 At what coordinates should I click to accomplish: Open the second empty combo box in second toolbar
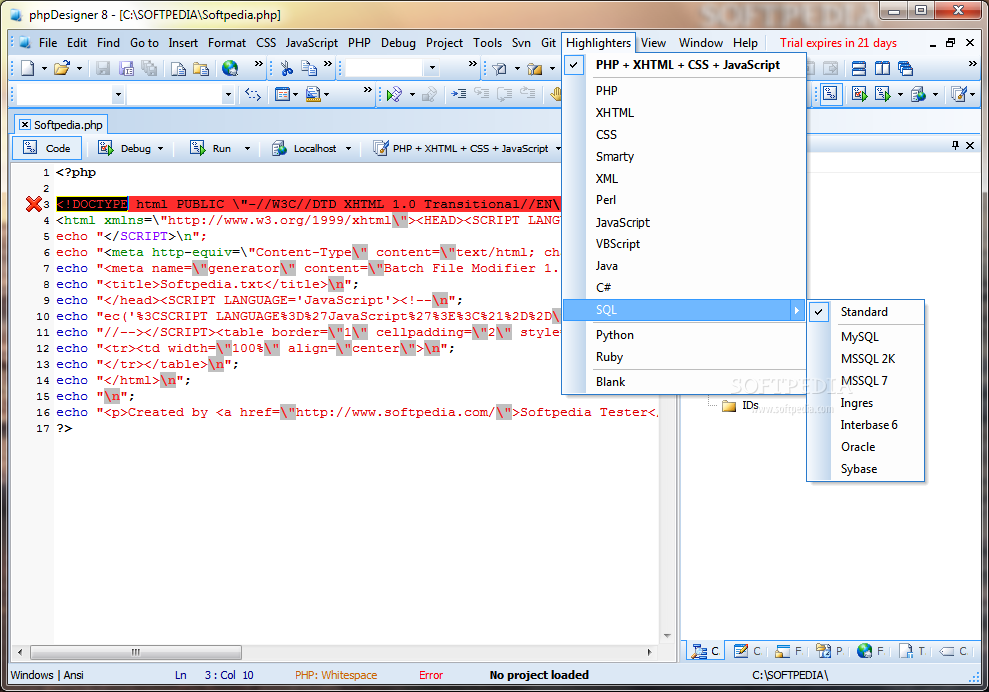pos(228,95)
